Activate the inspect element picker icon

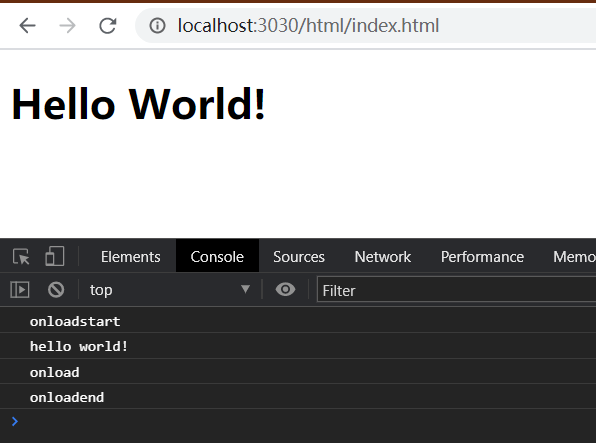pyautogui.click(x=21, y=257)
